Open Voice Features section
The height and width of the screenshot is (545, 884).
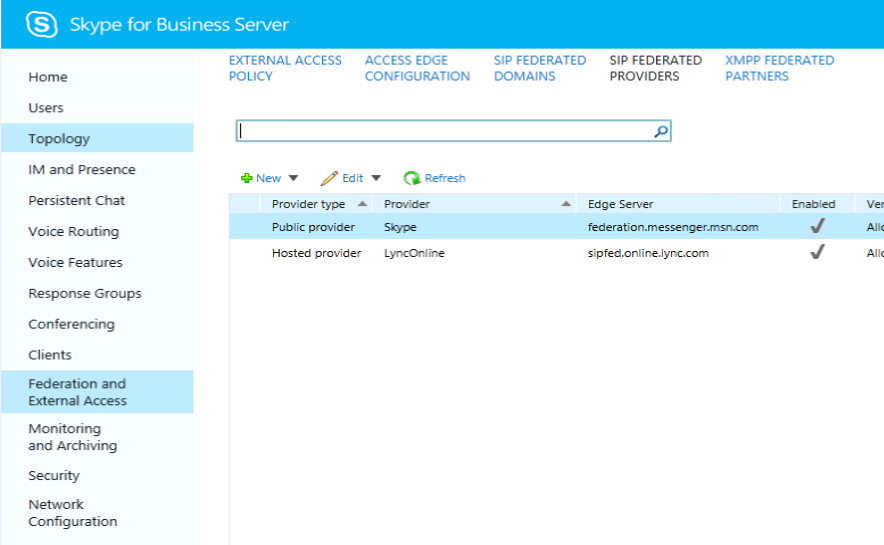point(75,263)
